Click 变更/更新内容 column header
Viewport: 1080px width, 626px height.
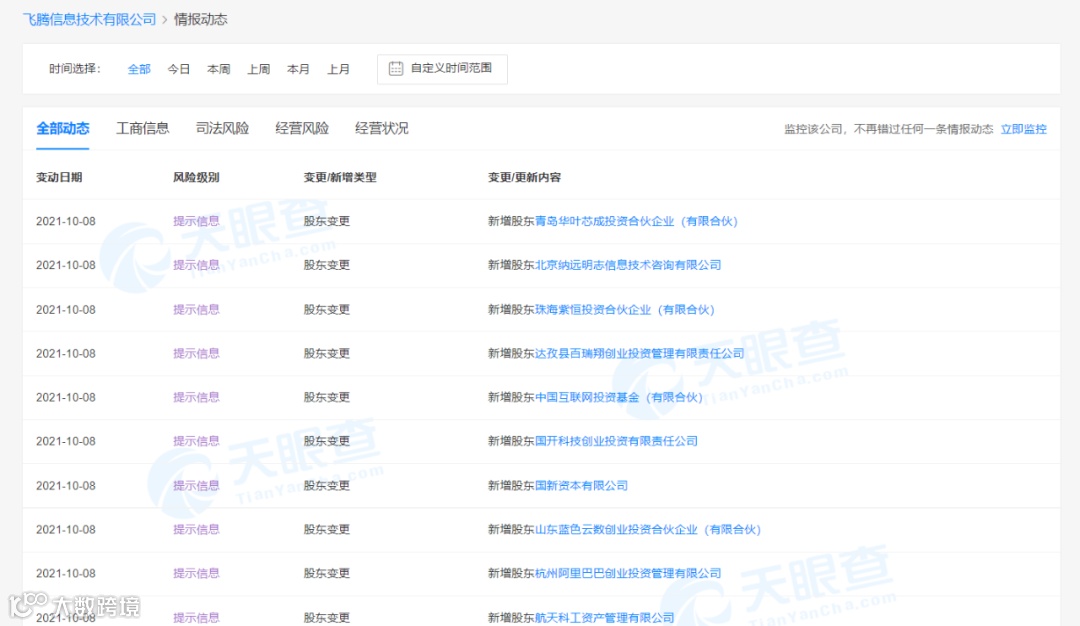(524, 178)
